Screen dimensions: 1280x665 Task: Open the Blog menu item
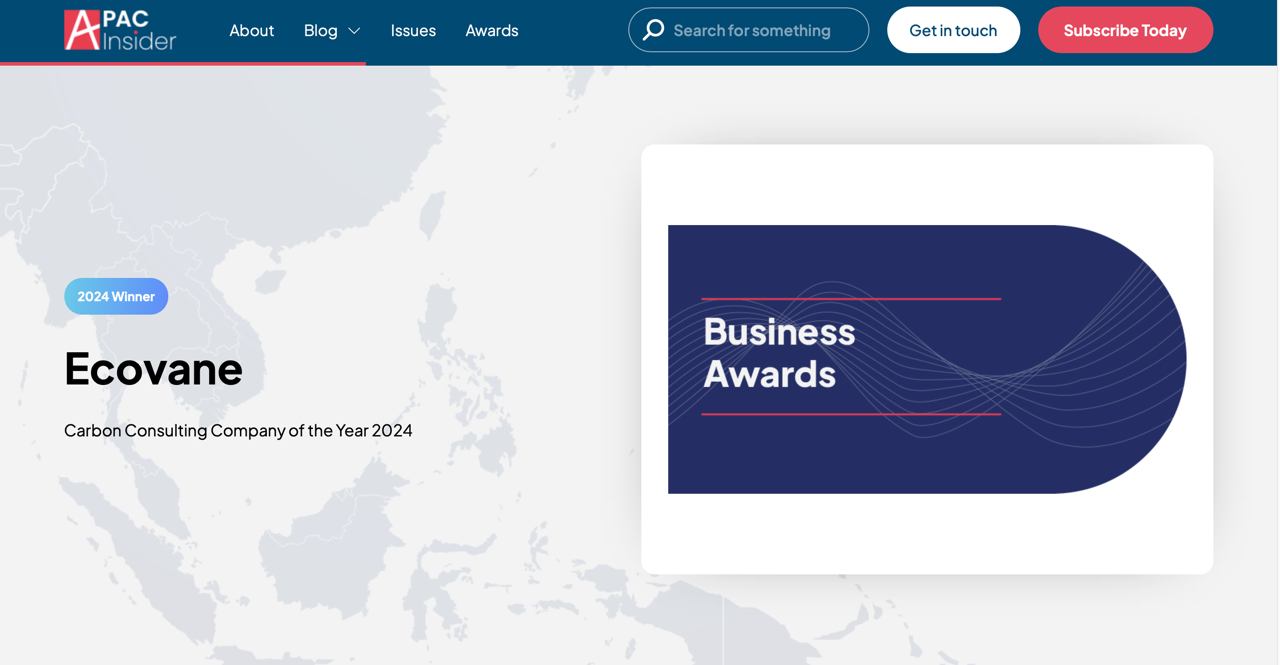(x=320, y=30)
